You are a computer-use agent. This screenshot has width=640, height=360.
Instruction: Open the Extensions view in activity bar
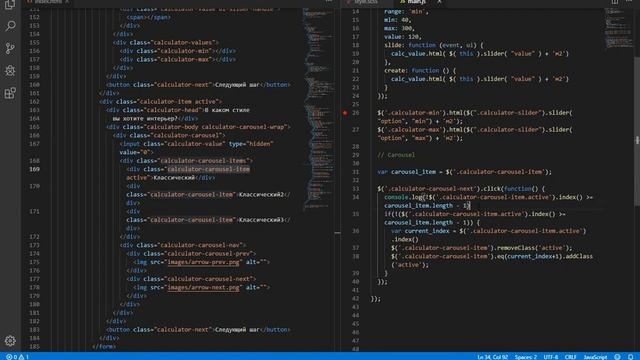(10, 93)
